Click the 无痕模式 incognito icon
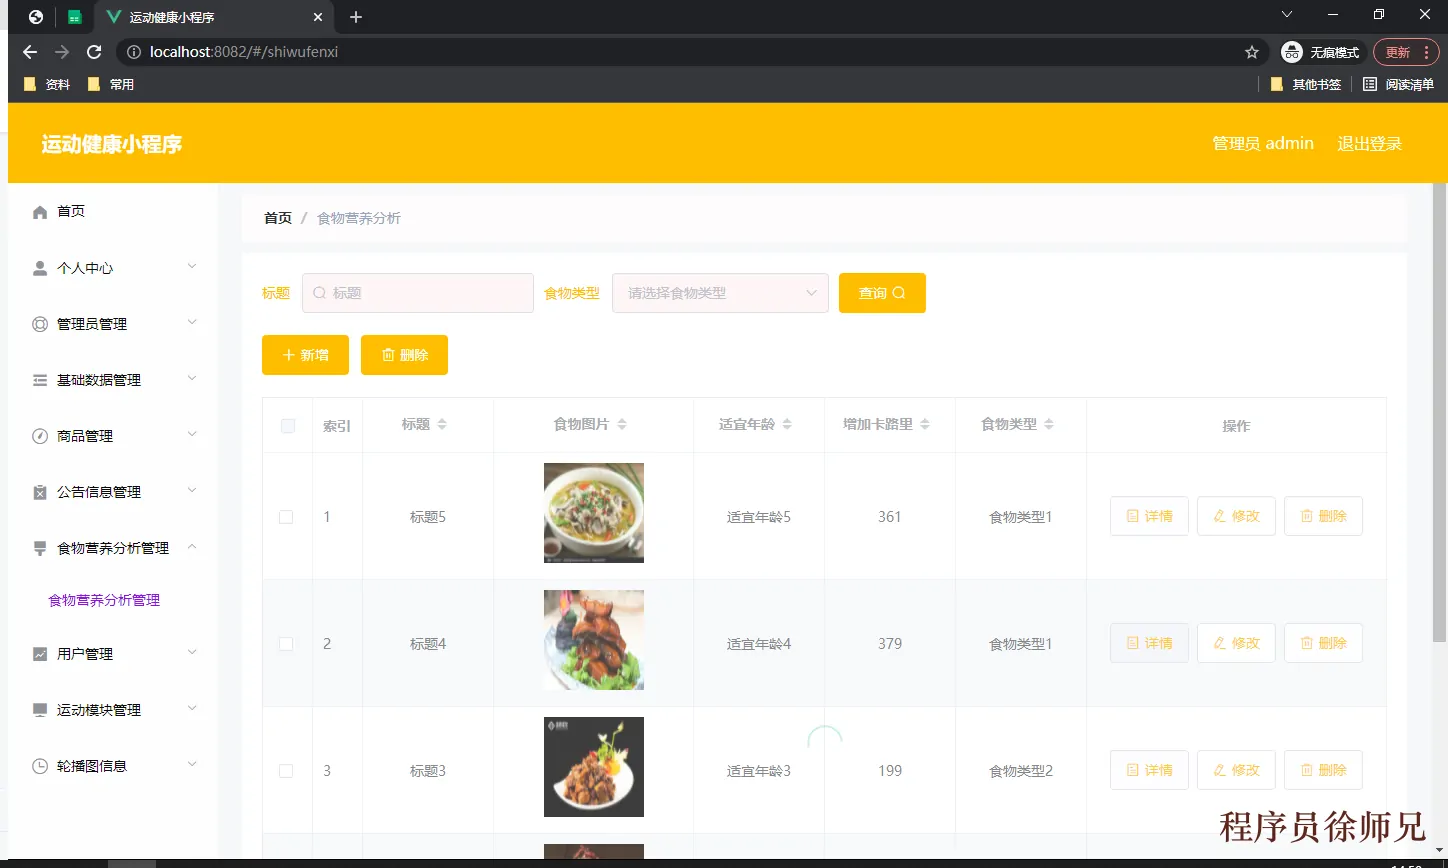Viewport: 1448px width, 868px height. point(1292,52)
